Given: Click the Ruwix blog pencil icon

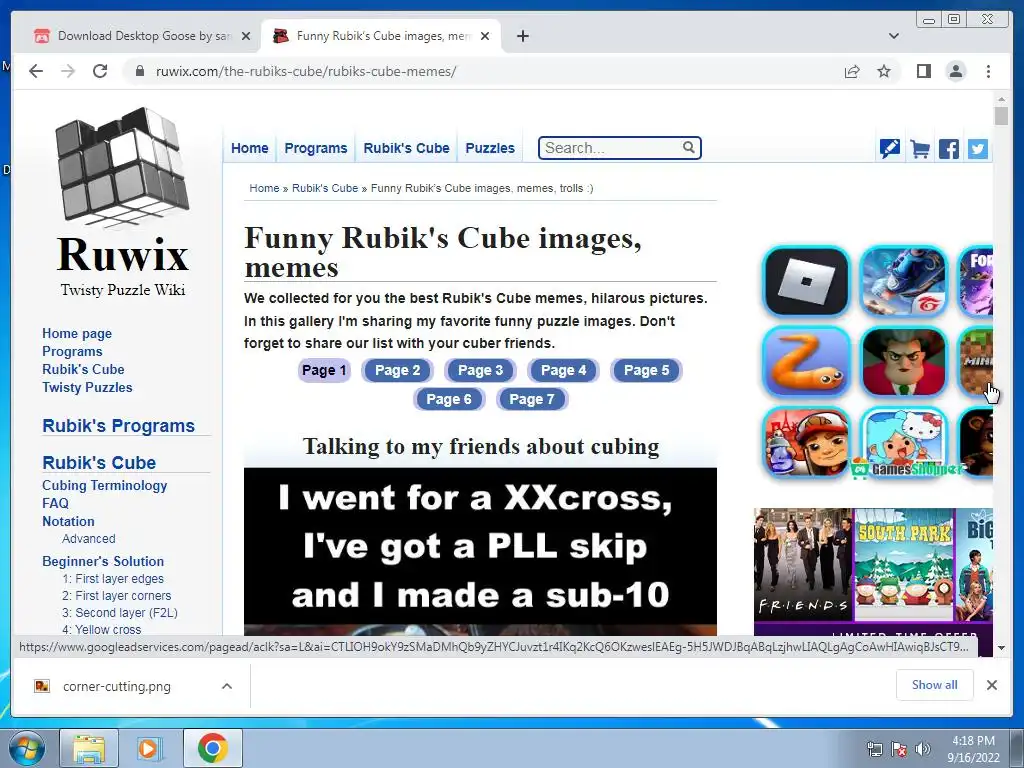Looking at the screenshot, I should [889, 149].
